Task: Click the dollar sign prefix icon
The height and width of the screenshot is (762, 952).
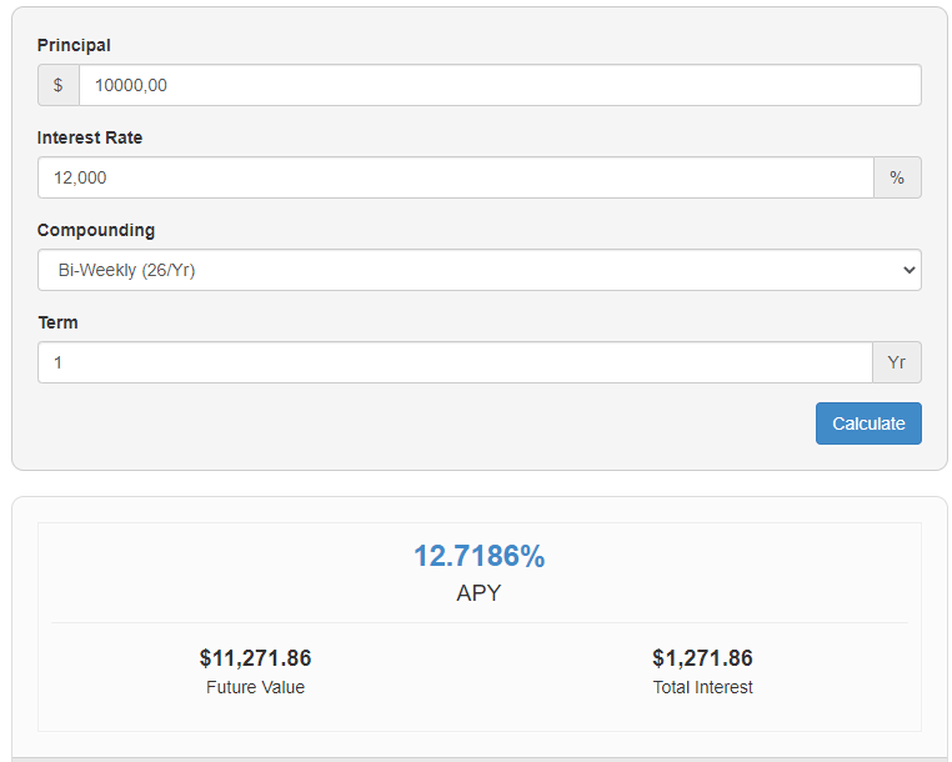Action: coord(58,85)
